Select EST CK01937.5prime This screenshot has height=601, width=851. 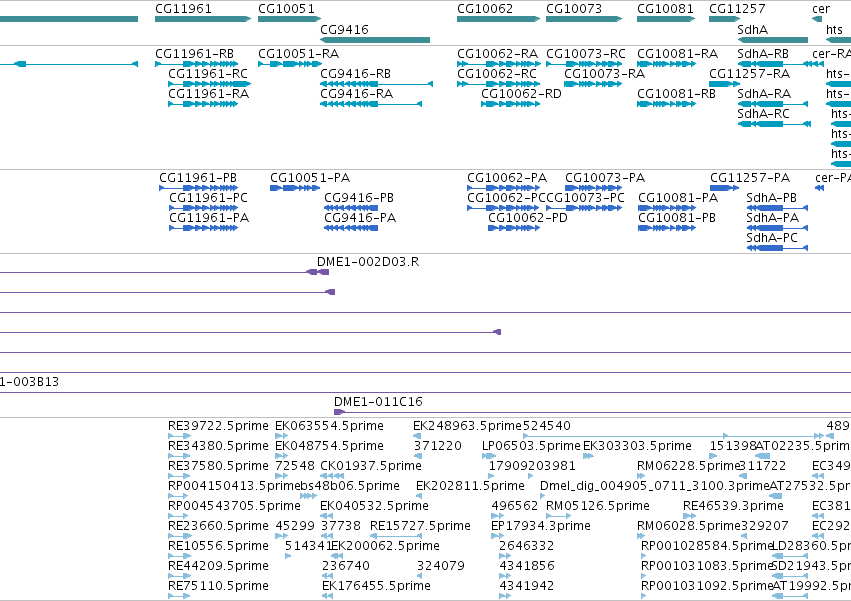tap(332, 476)
